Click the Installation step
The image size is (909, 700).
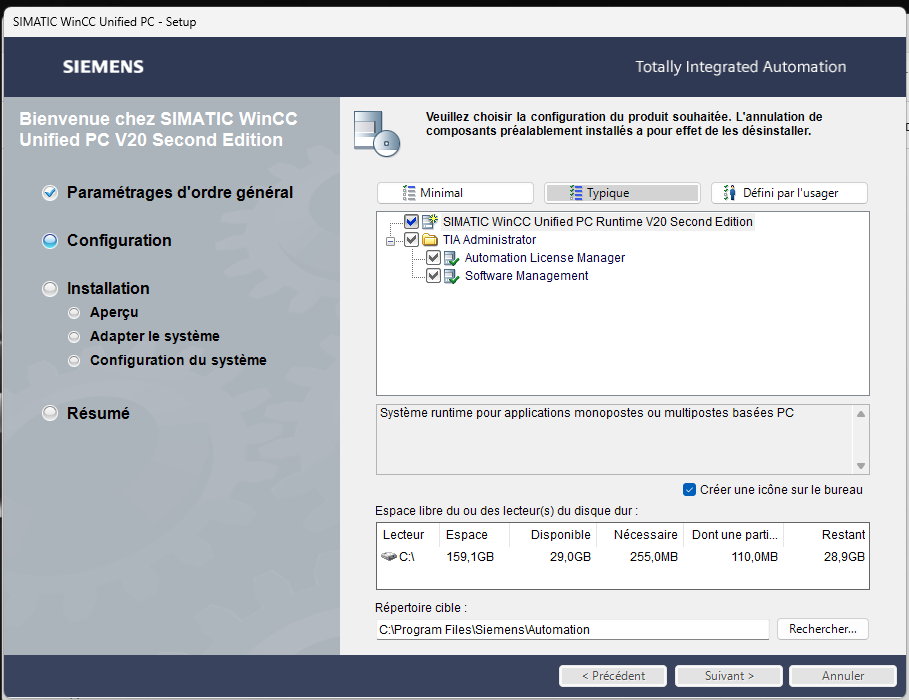click(108, 288)
